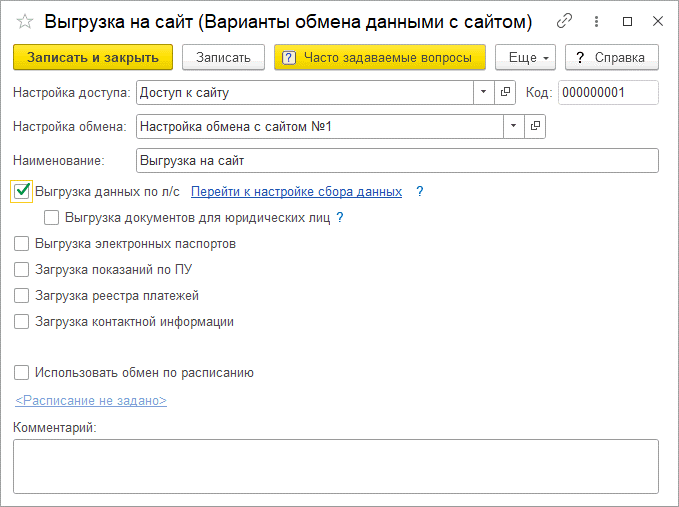Open the 'Еще' dropdown menu
The height and width of the screenshot is (507, 679).
(524, 58)
